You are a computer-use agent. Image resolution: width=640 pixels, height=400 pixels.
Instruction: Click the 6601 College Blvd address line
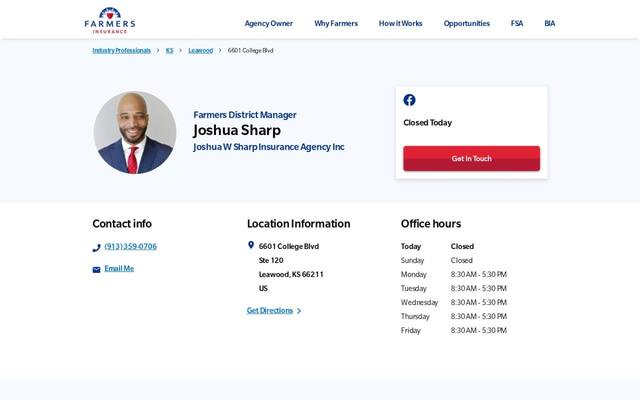coord(289,247)
